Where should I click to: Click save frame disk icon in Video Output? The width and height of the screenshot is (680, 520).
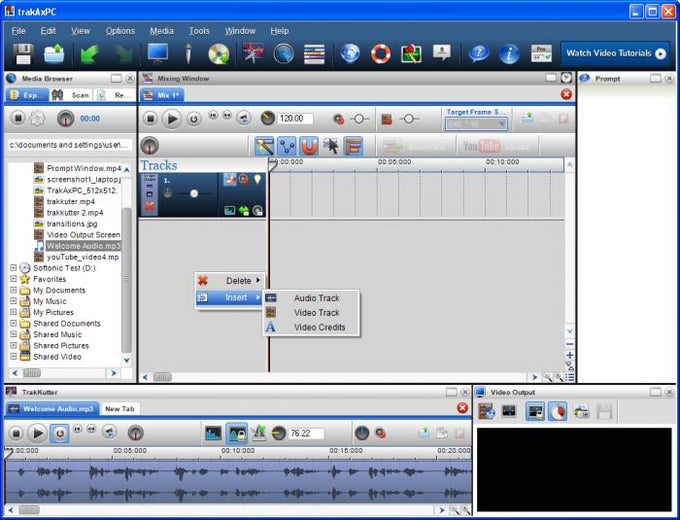pos(604,411)
